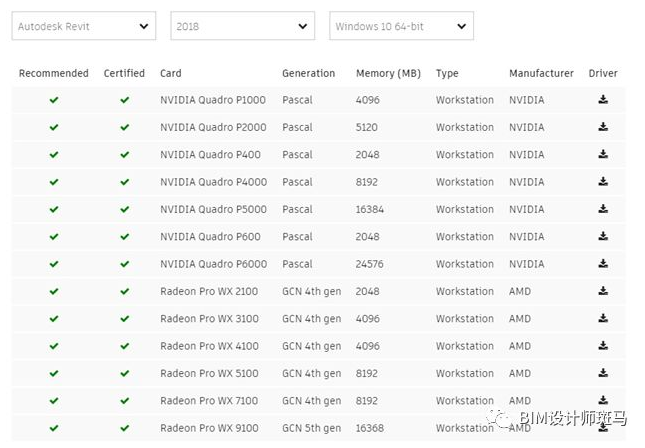Viewport: 645px width, 448px height.
Task: Click the Card column header
Action: (x=171, y=73)
